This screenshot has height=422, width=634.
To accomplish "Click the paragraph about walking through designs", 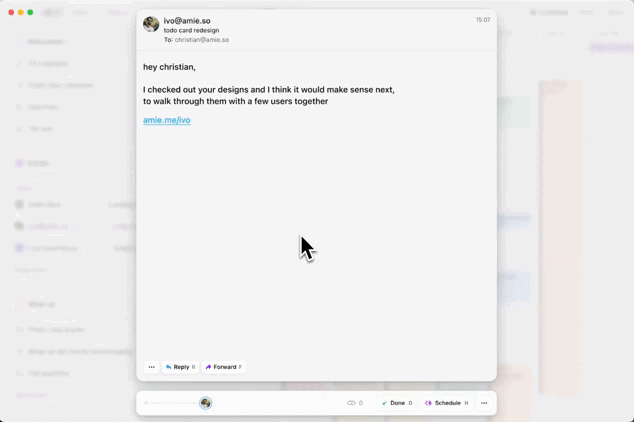I will point(268,95).
